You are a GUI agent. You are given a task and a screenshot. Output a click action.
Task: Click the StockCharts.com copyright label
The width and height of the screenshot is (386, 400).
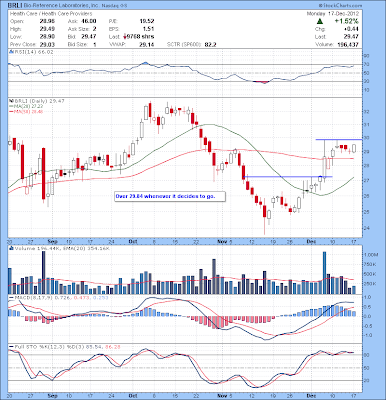point(340,6)
